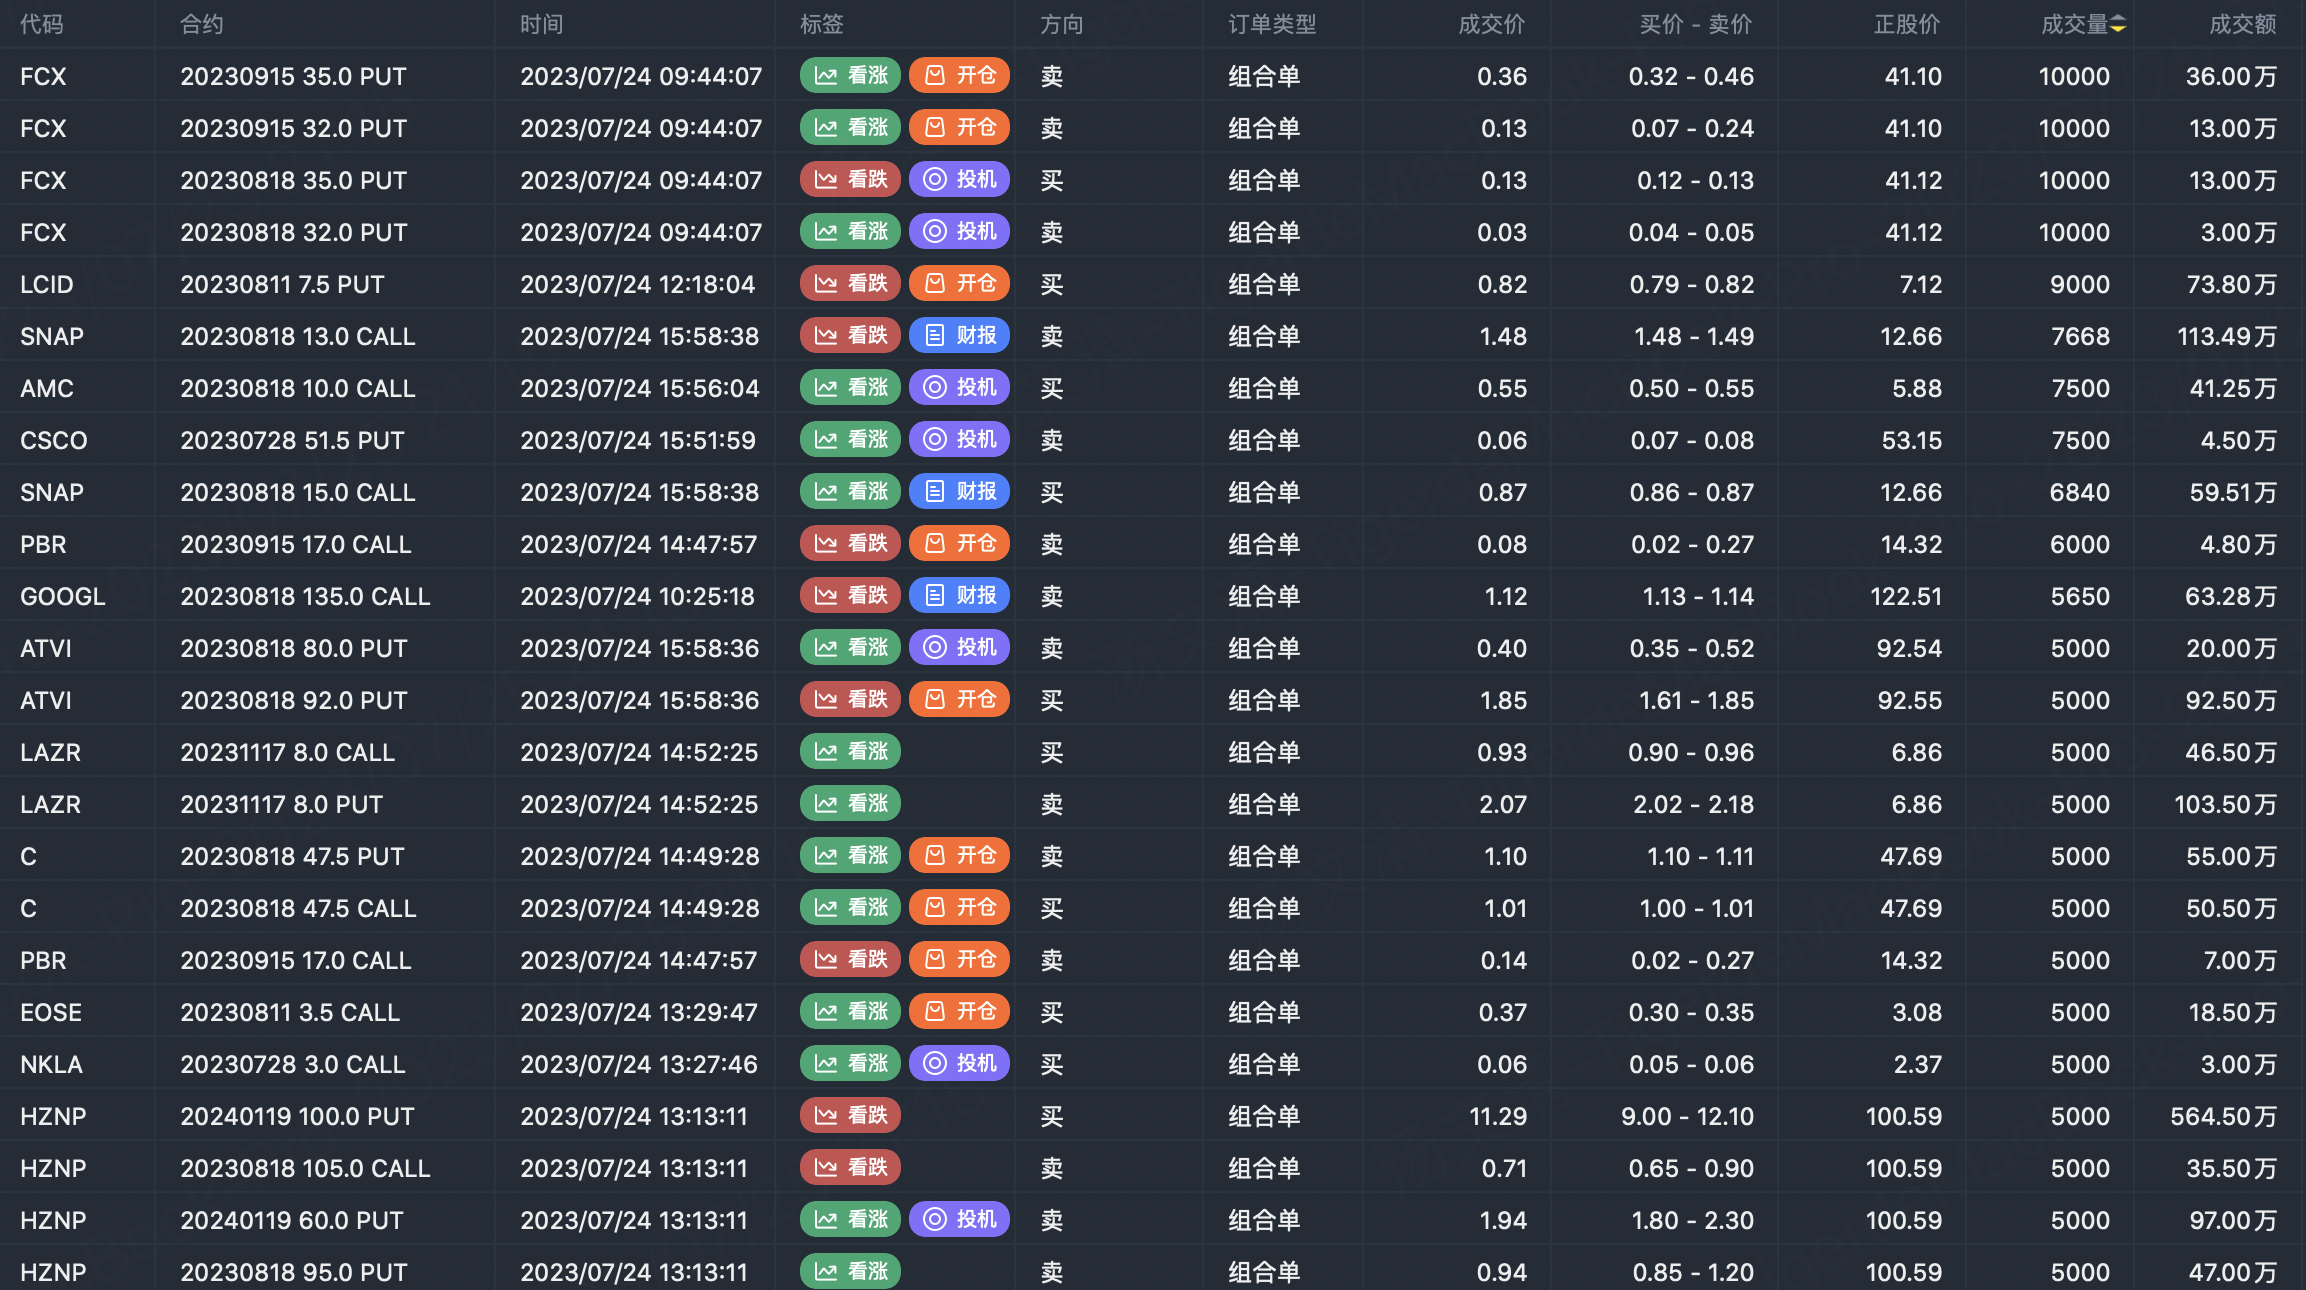The width and height of the screenshot is (2306, 1290).
Task: Select the EOSE ticker code
Action: point(51,1013)
